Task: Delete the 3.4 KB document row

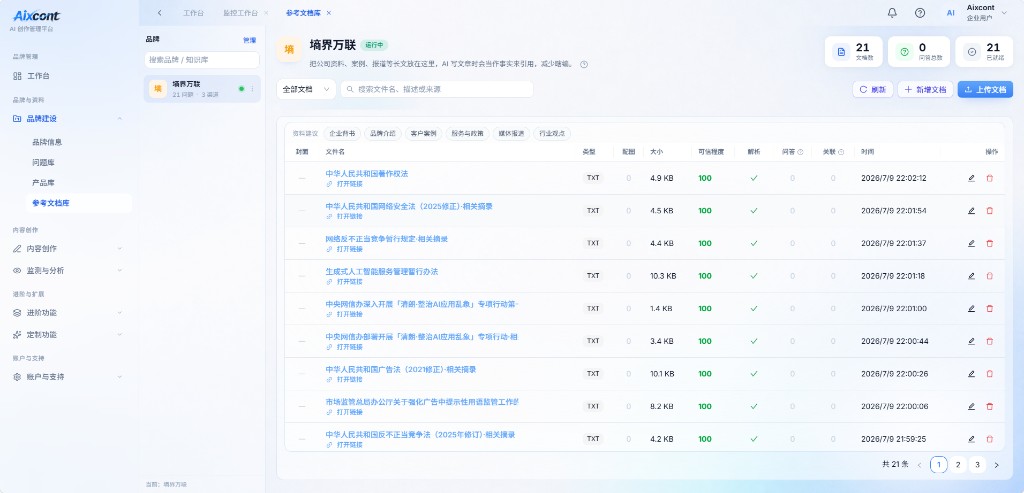Action: [989, 341]
